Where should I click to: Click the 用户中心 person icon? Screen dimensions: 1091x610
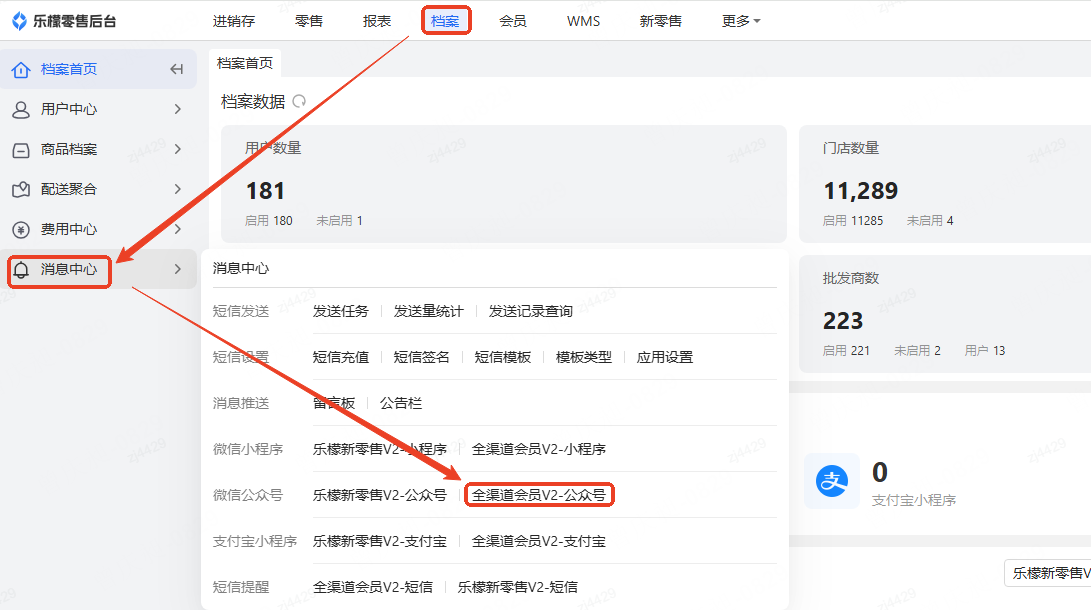coord(21,109)
